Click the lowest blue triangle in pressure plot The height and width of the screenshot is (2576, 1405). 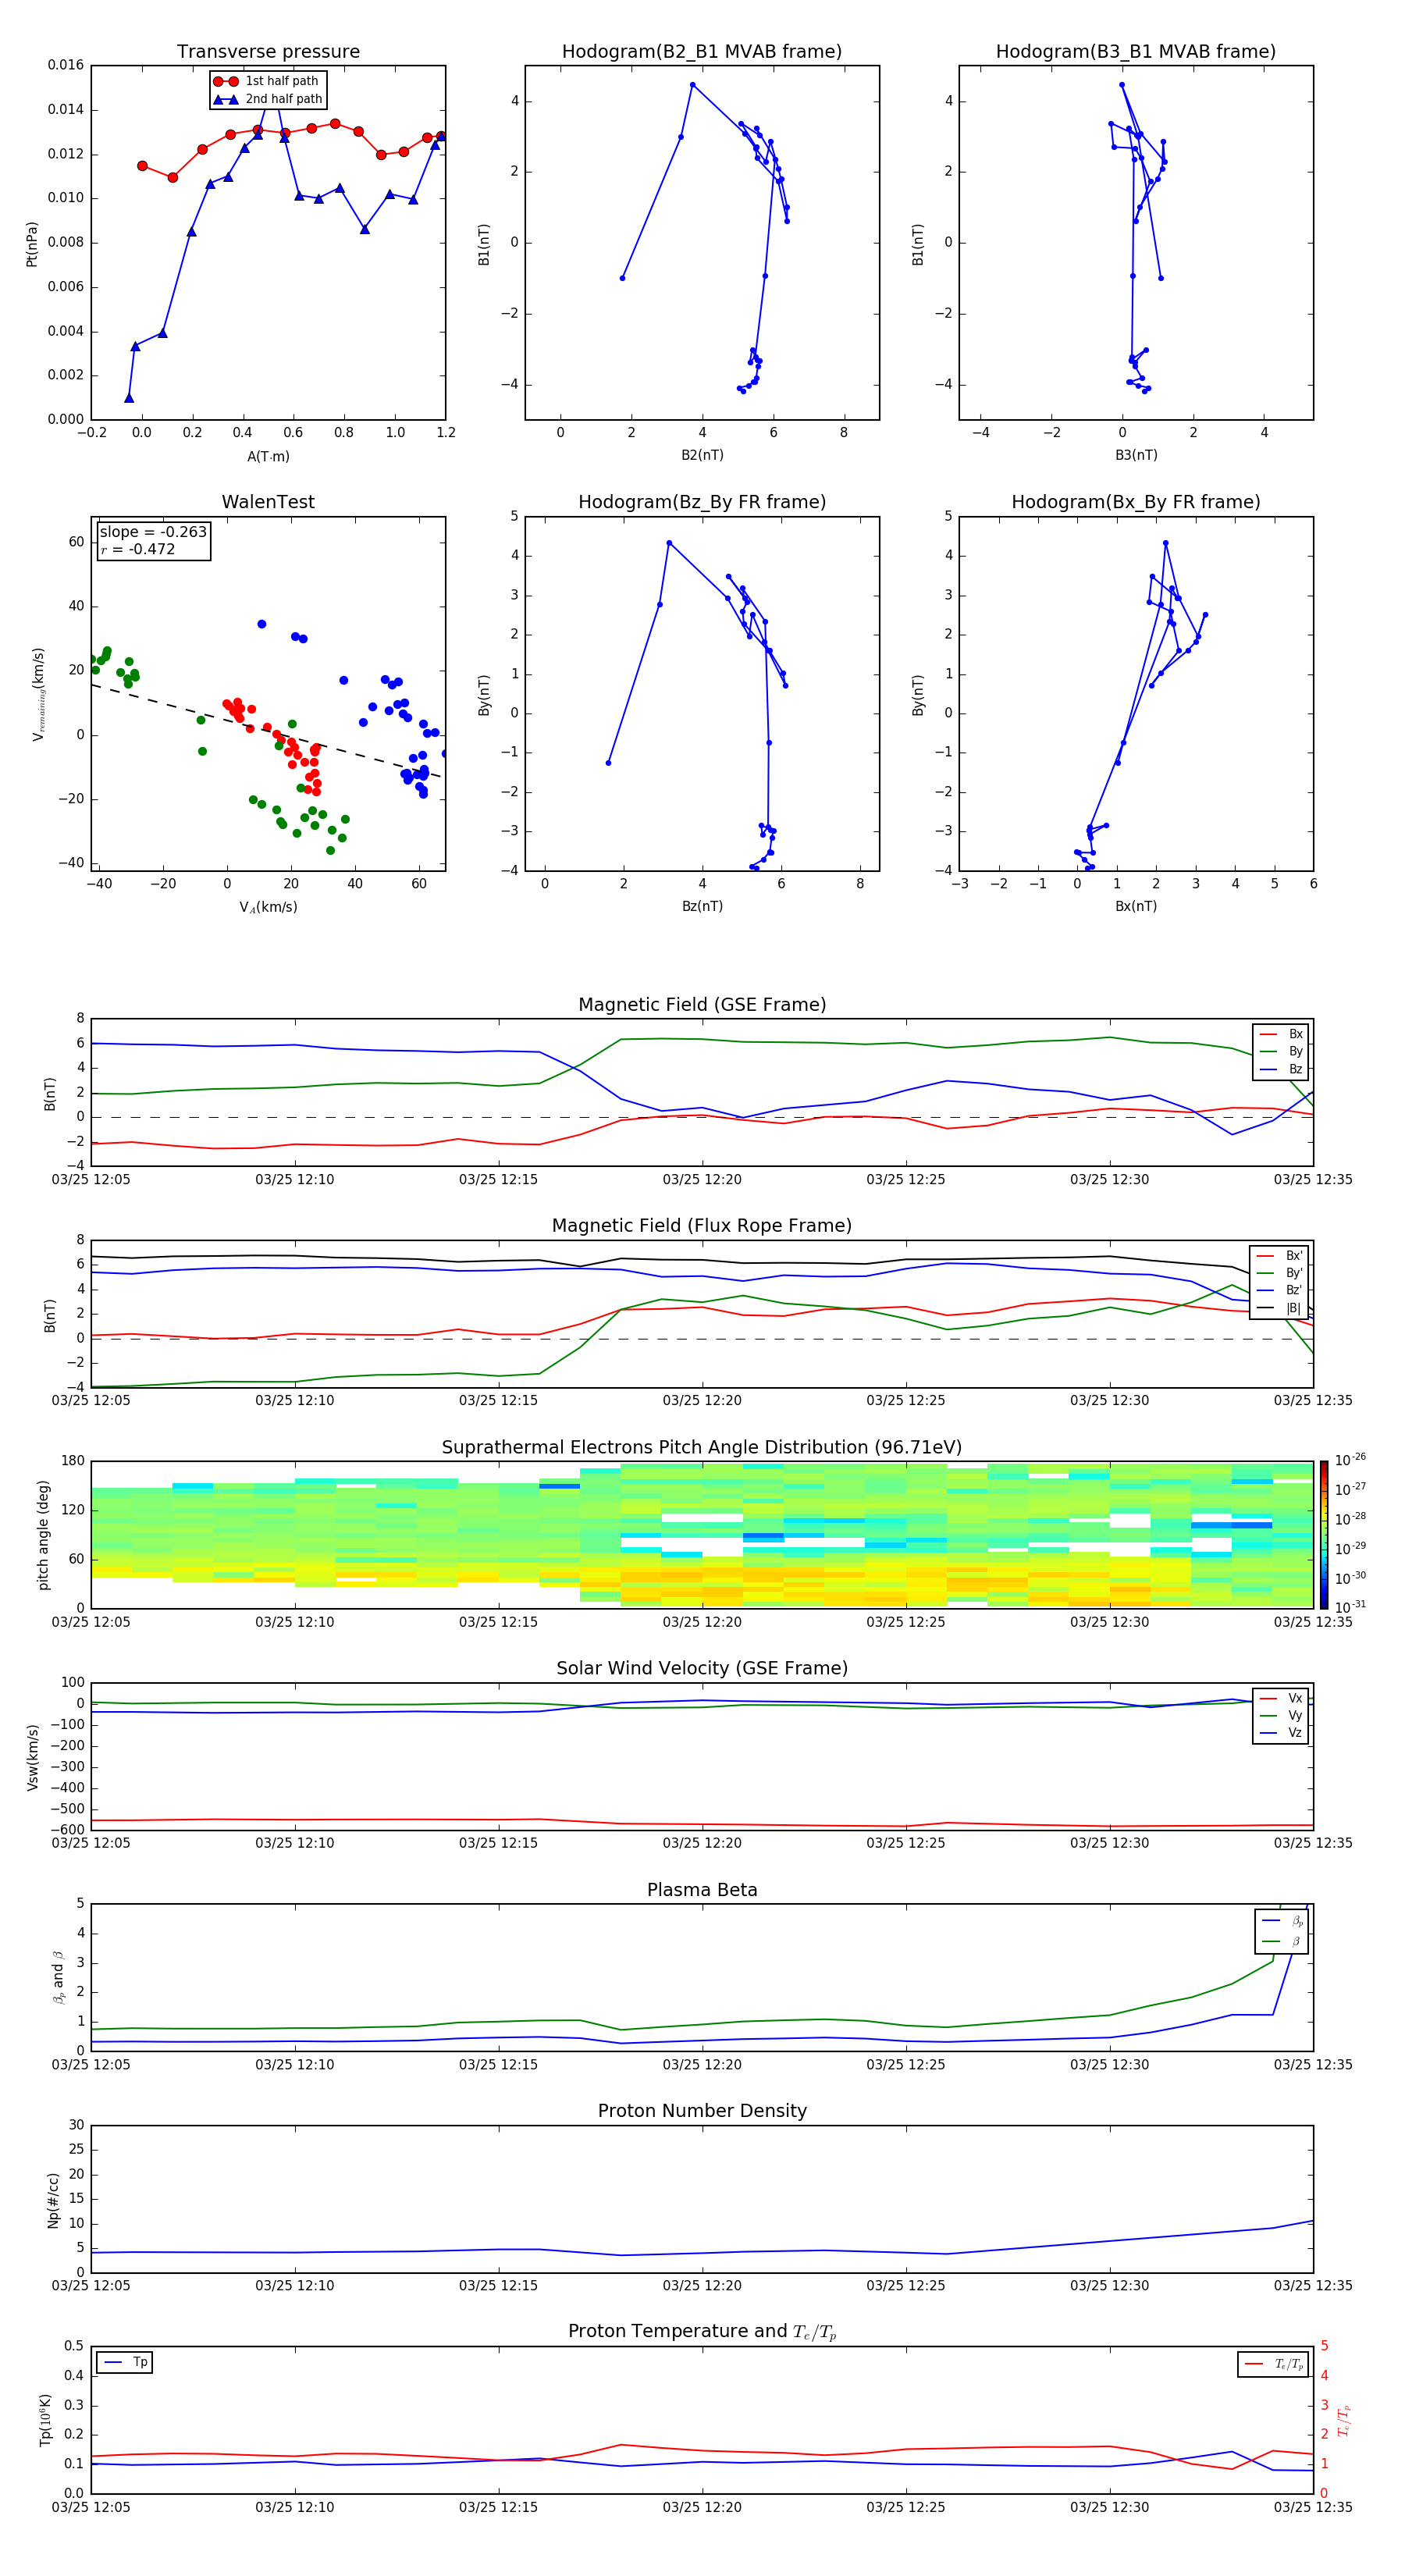click(129, 398)
